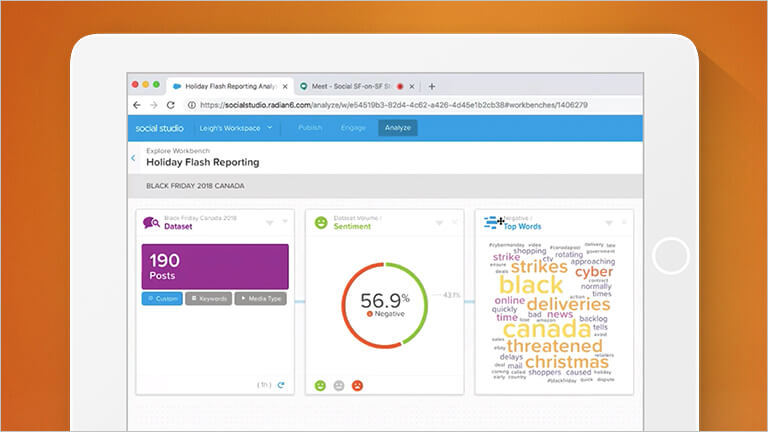Select the Analyze section
This screenshot has width=768, height=432.
(x=398, y=128)
